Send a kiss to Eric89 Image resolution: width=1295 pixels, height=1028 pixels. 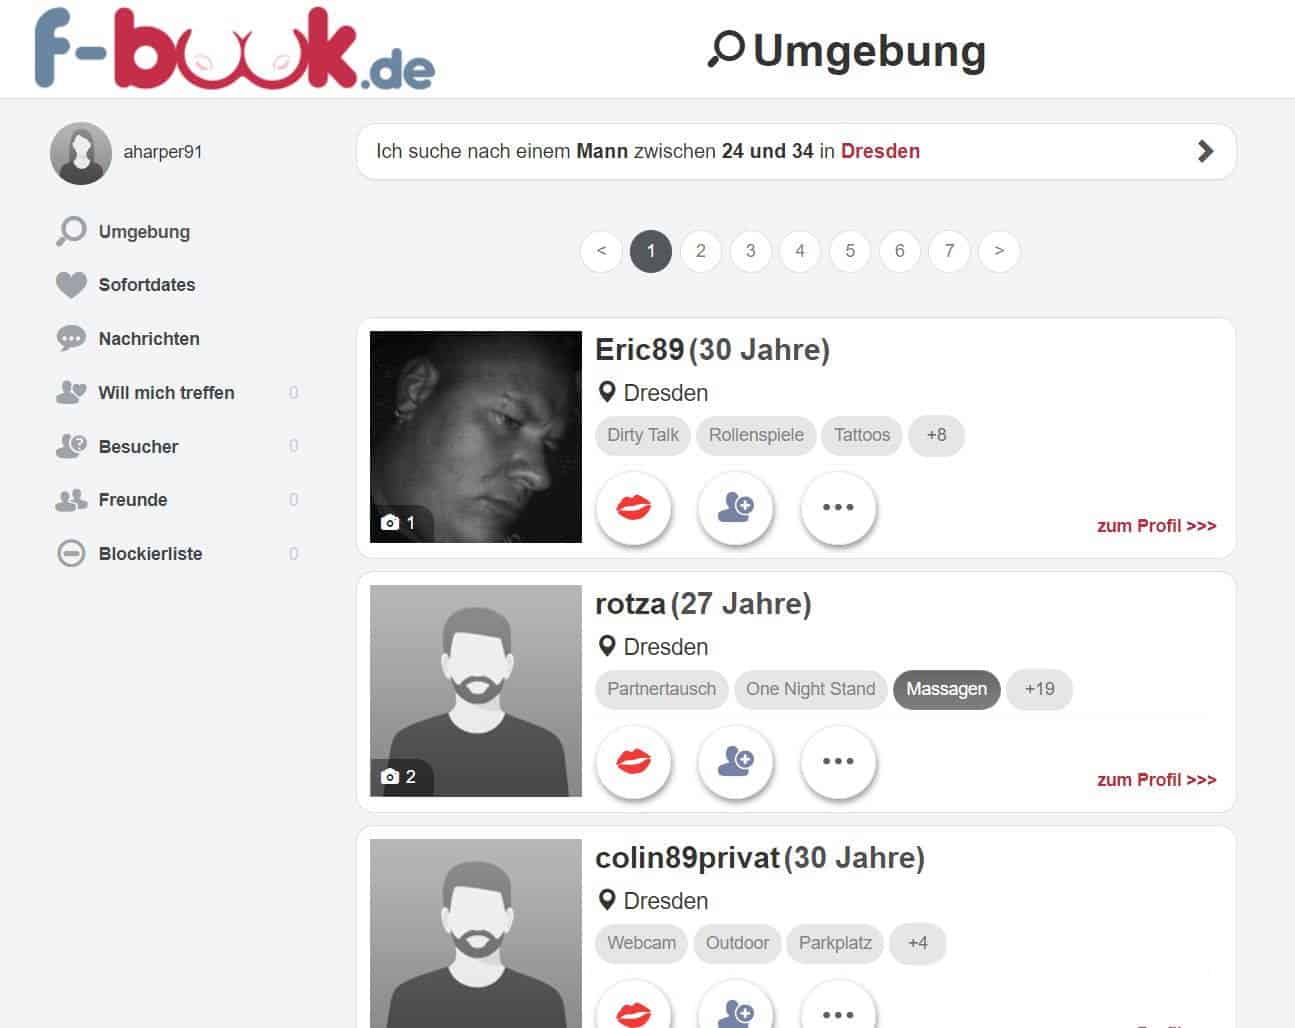[x=634, y=508]
